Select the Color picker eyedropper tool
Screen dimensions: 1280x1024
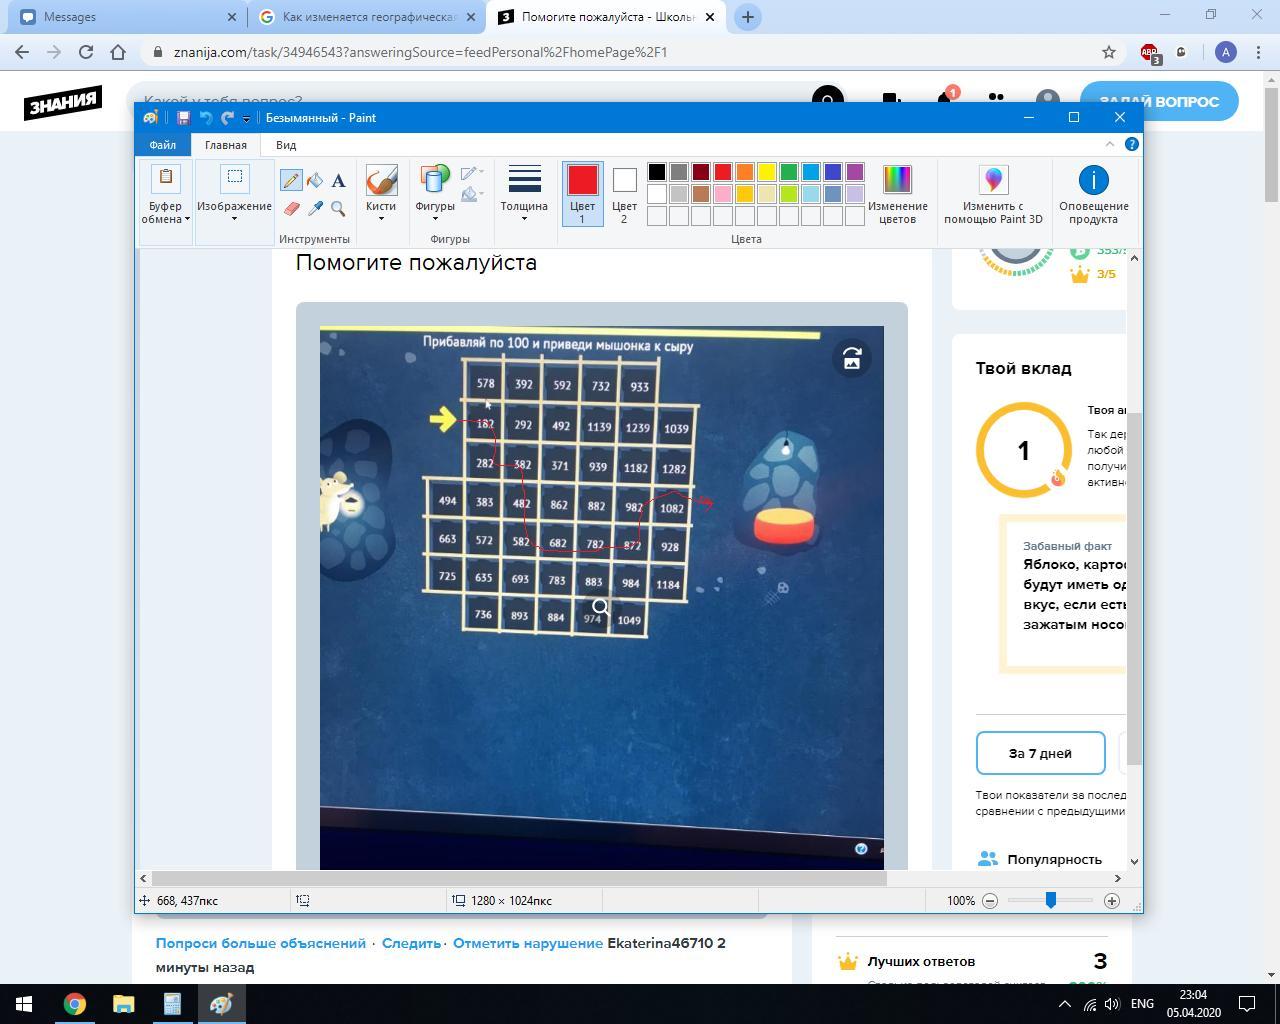(315, 208)
